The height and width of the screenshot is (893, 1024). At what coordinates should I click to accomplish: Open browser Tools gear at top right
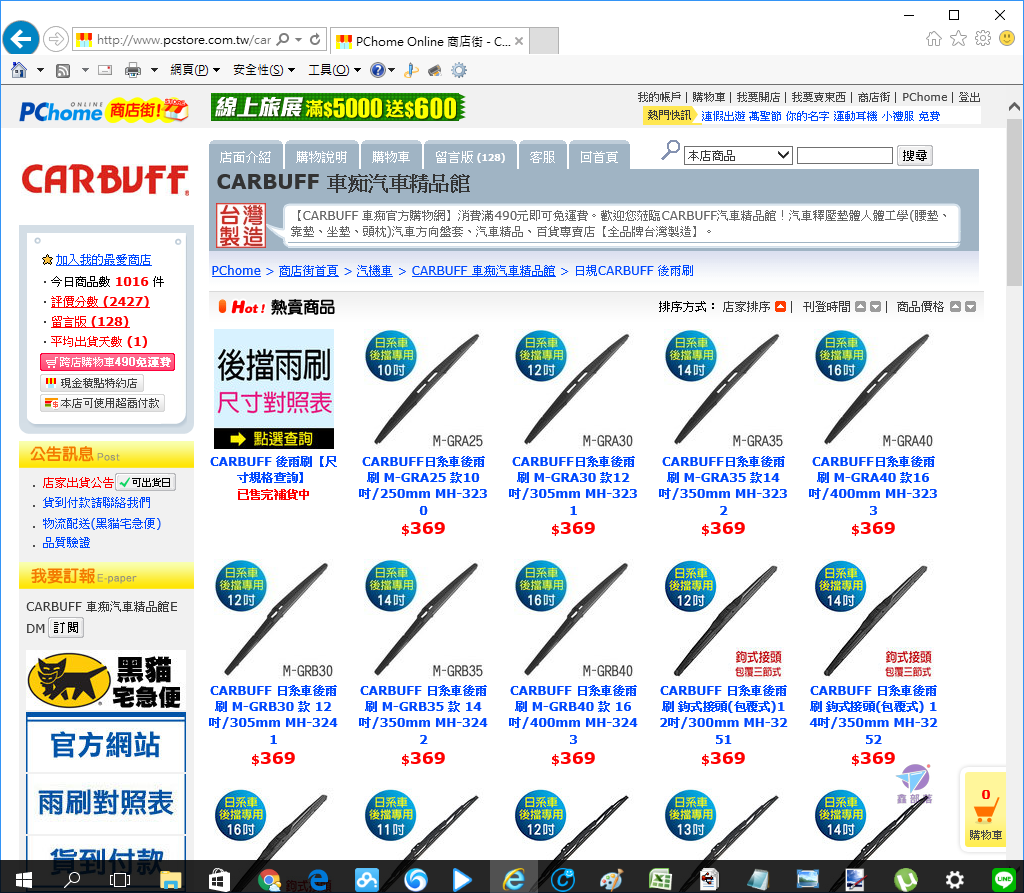click(983, 39)
